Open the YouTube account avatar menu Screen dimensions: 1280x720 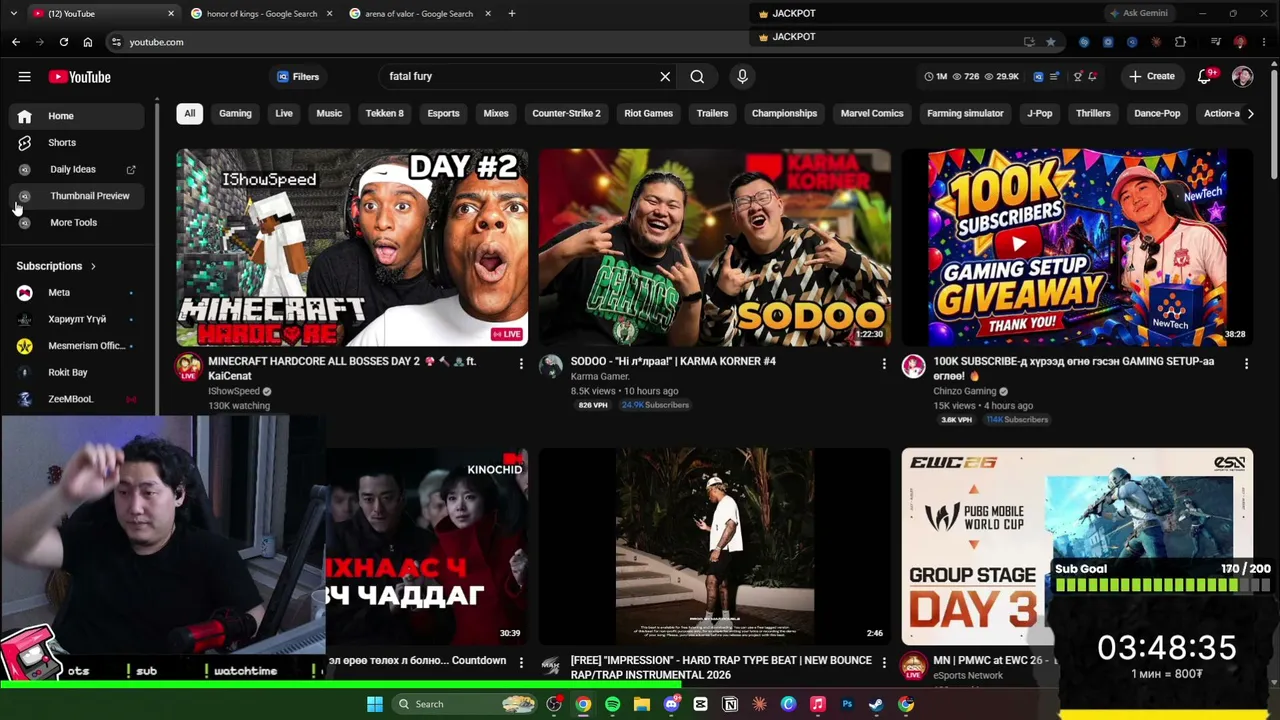pyautogui.click(x=1242, y=77)
